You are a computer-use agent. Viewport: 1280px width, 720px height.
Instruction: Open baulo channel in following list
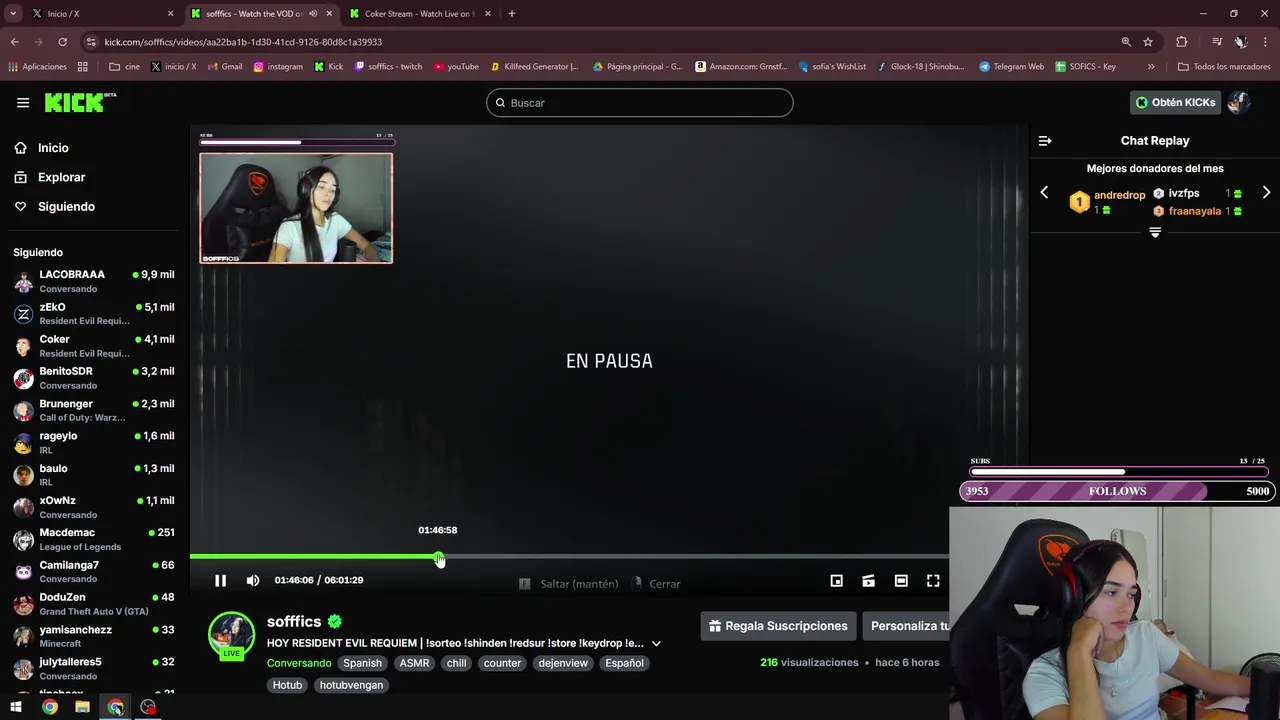point(94,475)
